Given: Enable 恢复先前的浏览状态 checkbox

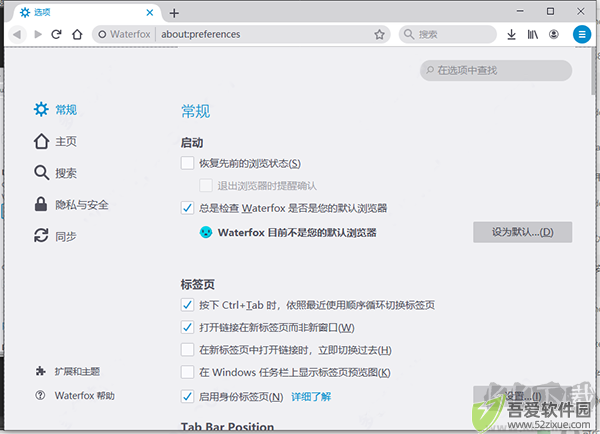Looking at the screenshot, I should tap(187, 163).
